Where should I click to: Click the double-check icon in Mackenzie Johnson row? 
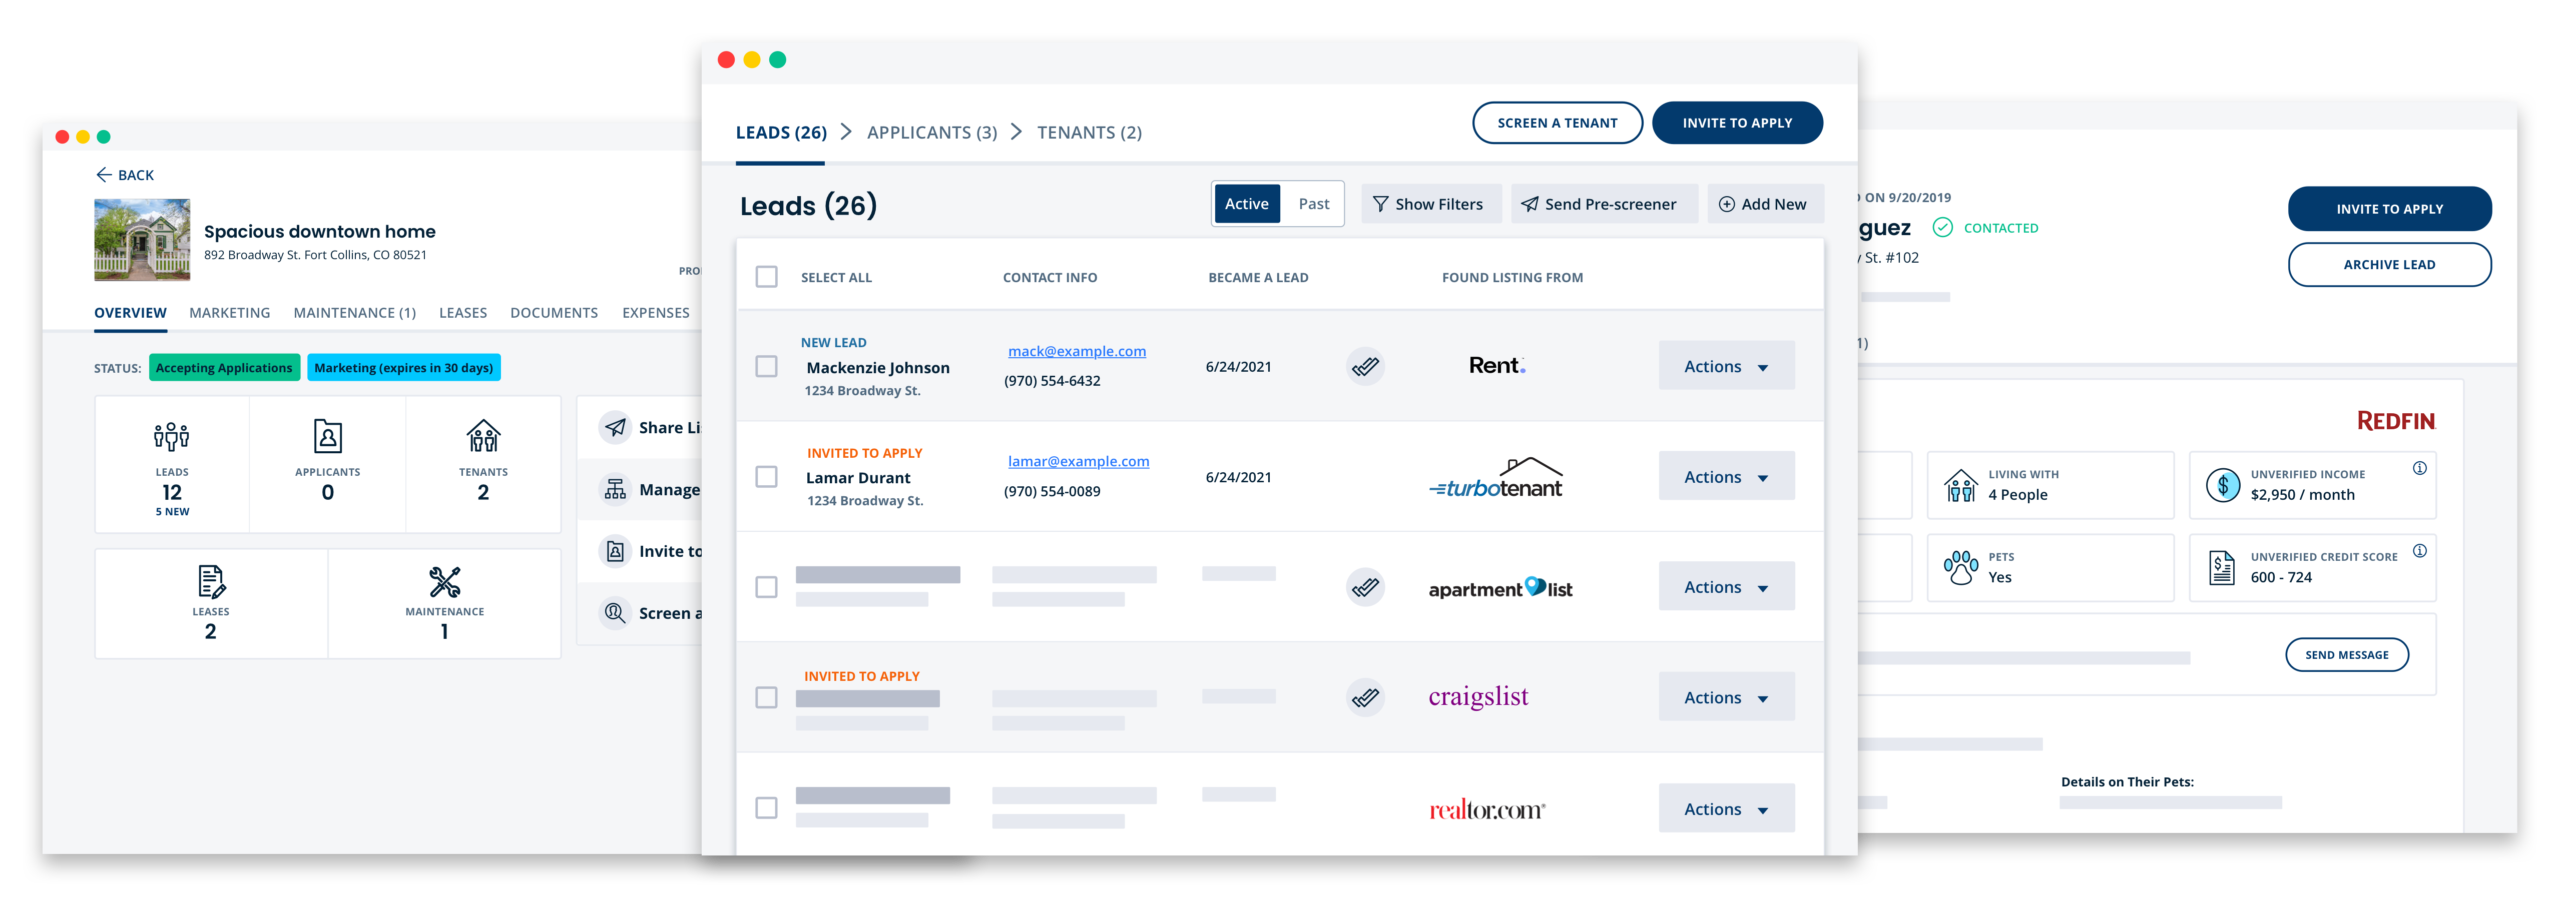[1365, 367]
